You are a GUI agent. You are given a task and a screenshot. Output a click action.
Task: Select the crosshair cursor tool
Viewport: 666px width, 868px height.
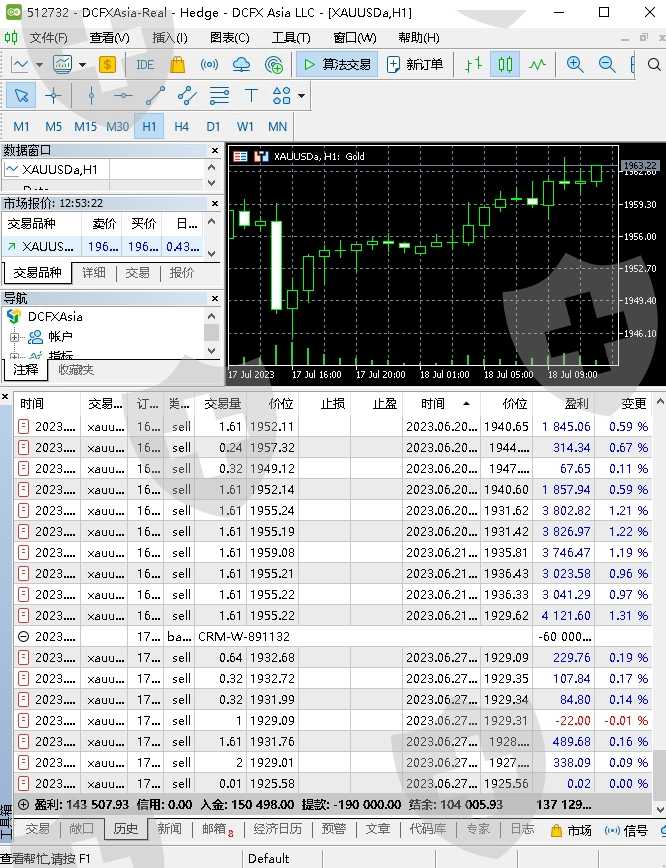click(54, 96)
